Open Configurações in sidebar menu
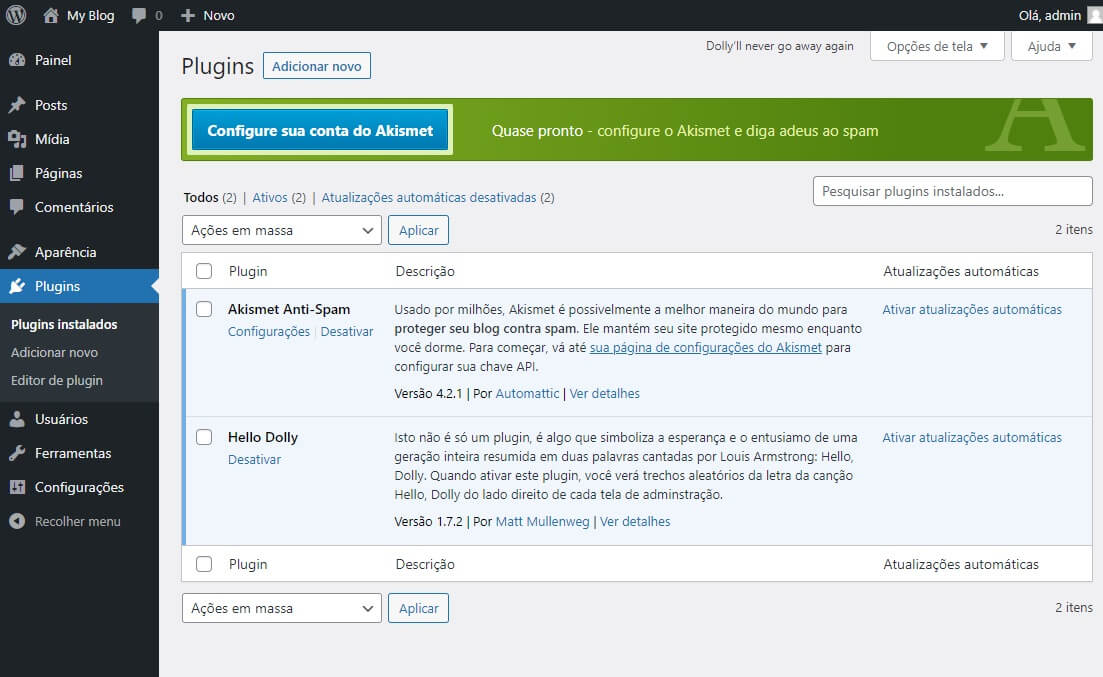 (x=79, y=487)
